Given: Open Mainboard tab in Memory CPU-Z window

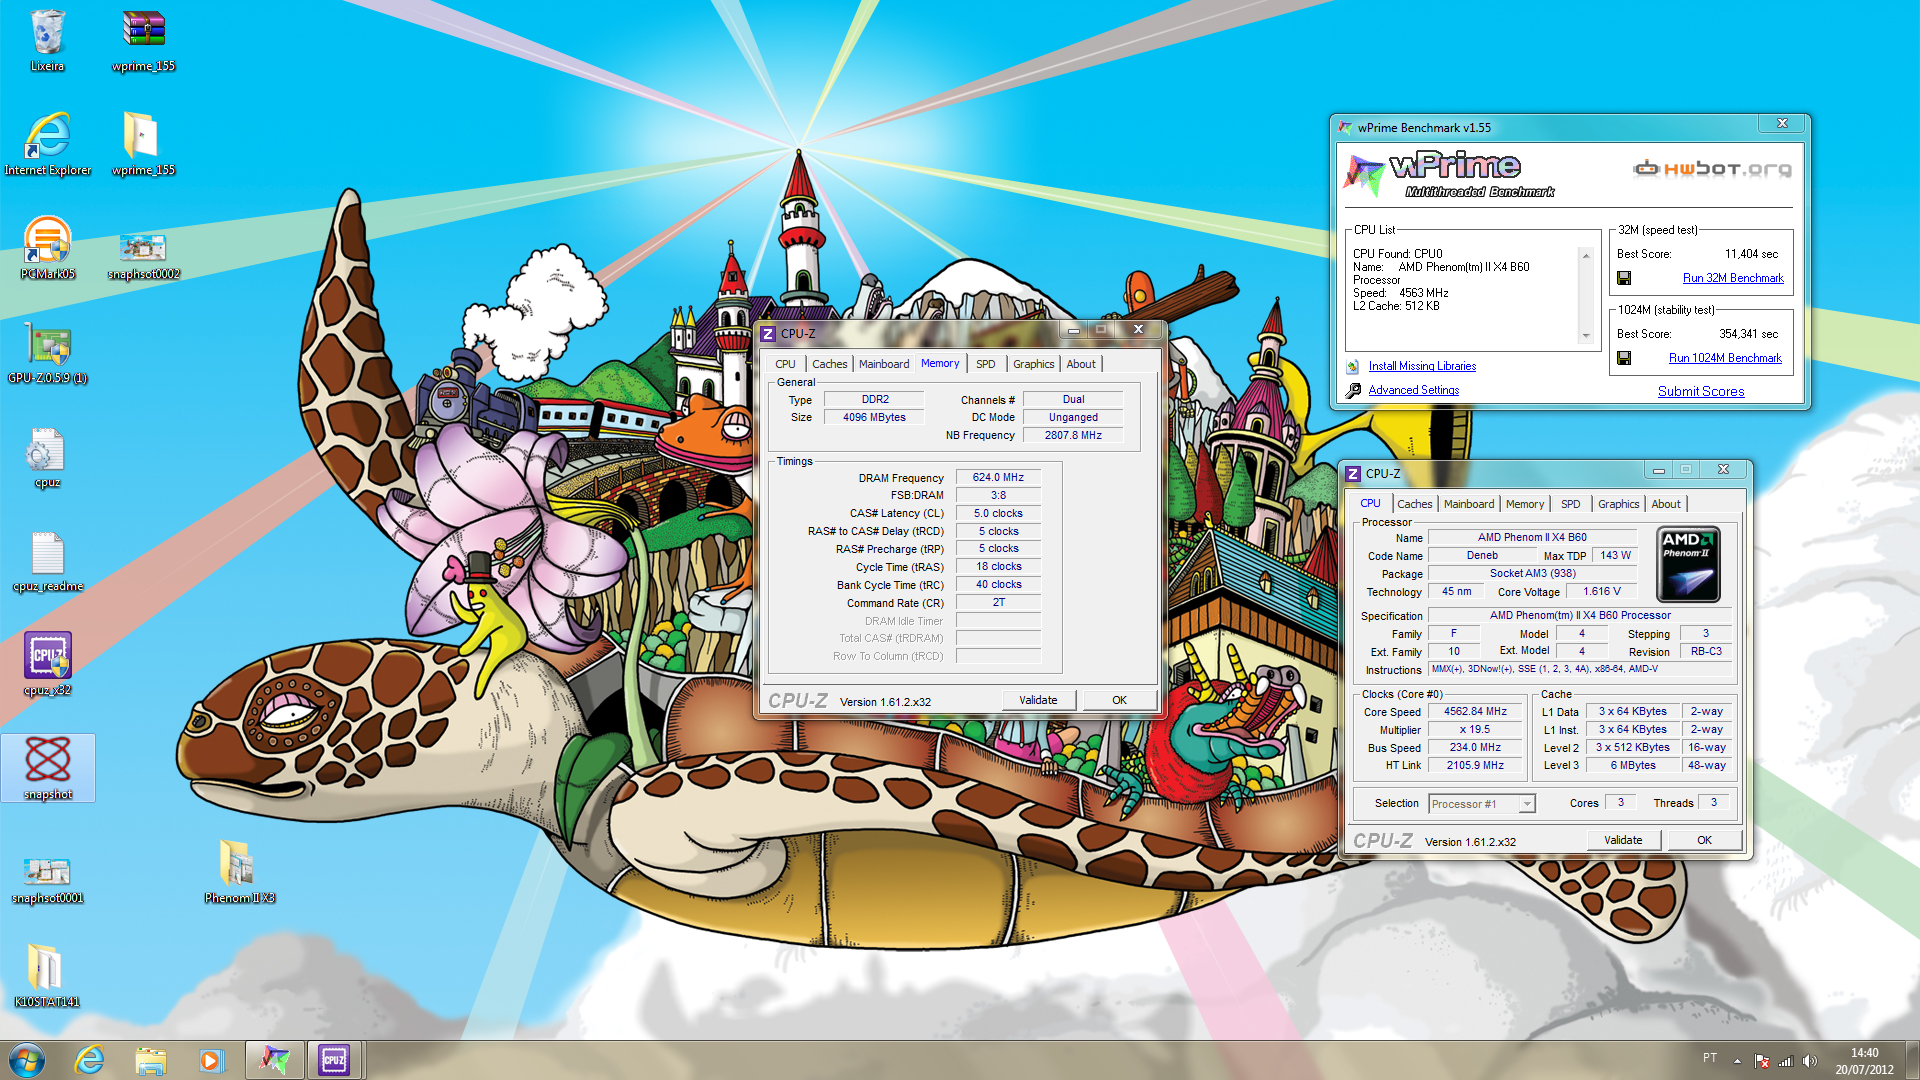Looking at the screenshot, I should [884, 364].
